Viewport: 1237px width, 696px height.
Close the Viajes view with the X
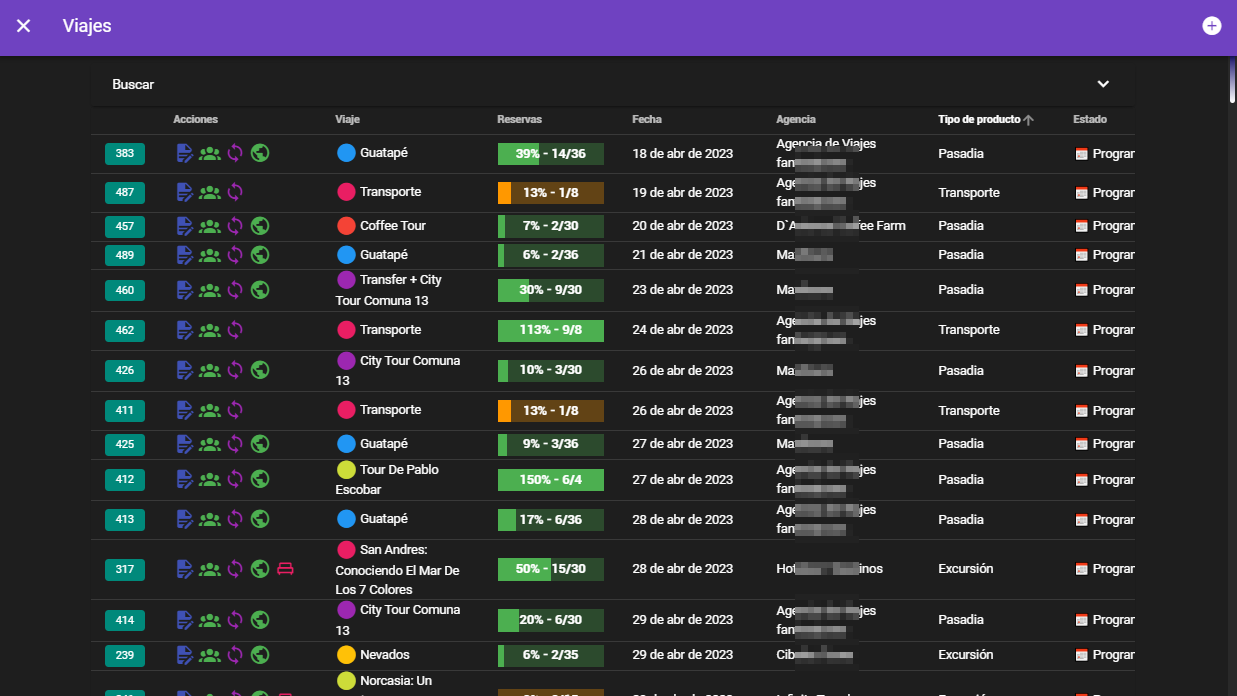click(24, 26)
